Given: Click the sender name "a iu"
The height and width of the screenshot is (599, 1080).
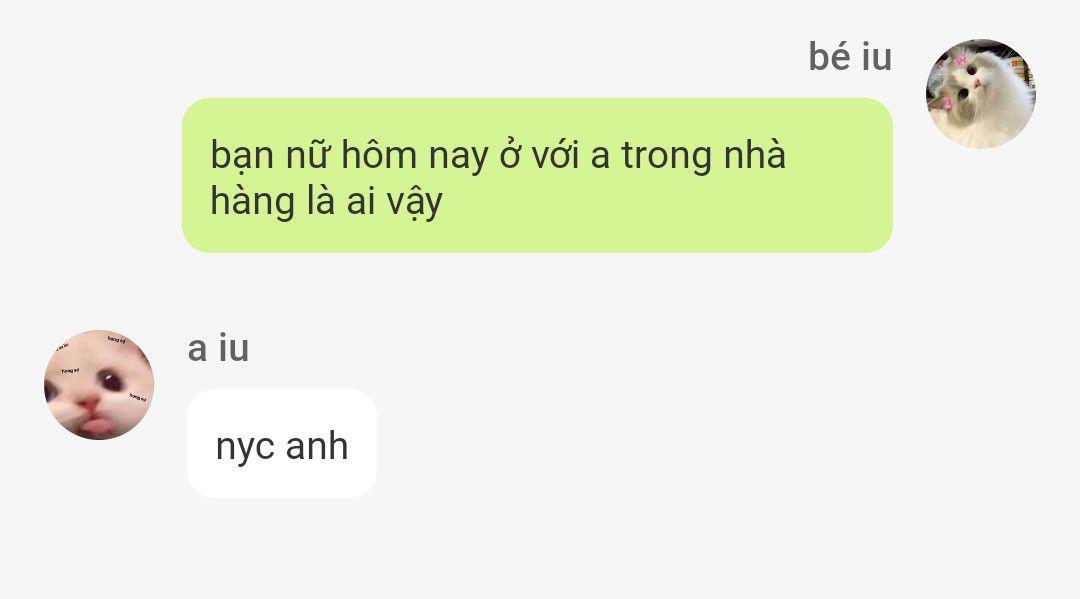Looking at the screenshot, I should 218,348.
